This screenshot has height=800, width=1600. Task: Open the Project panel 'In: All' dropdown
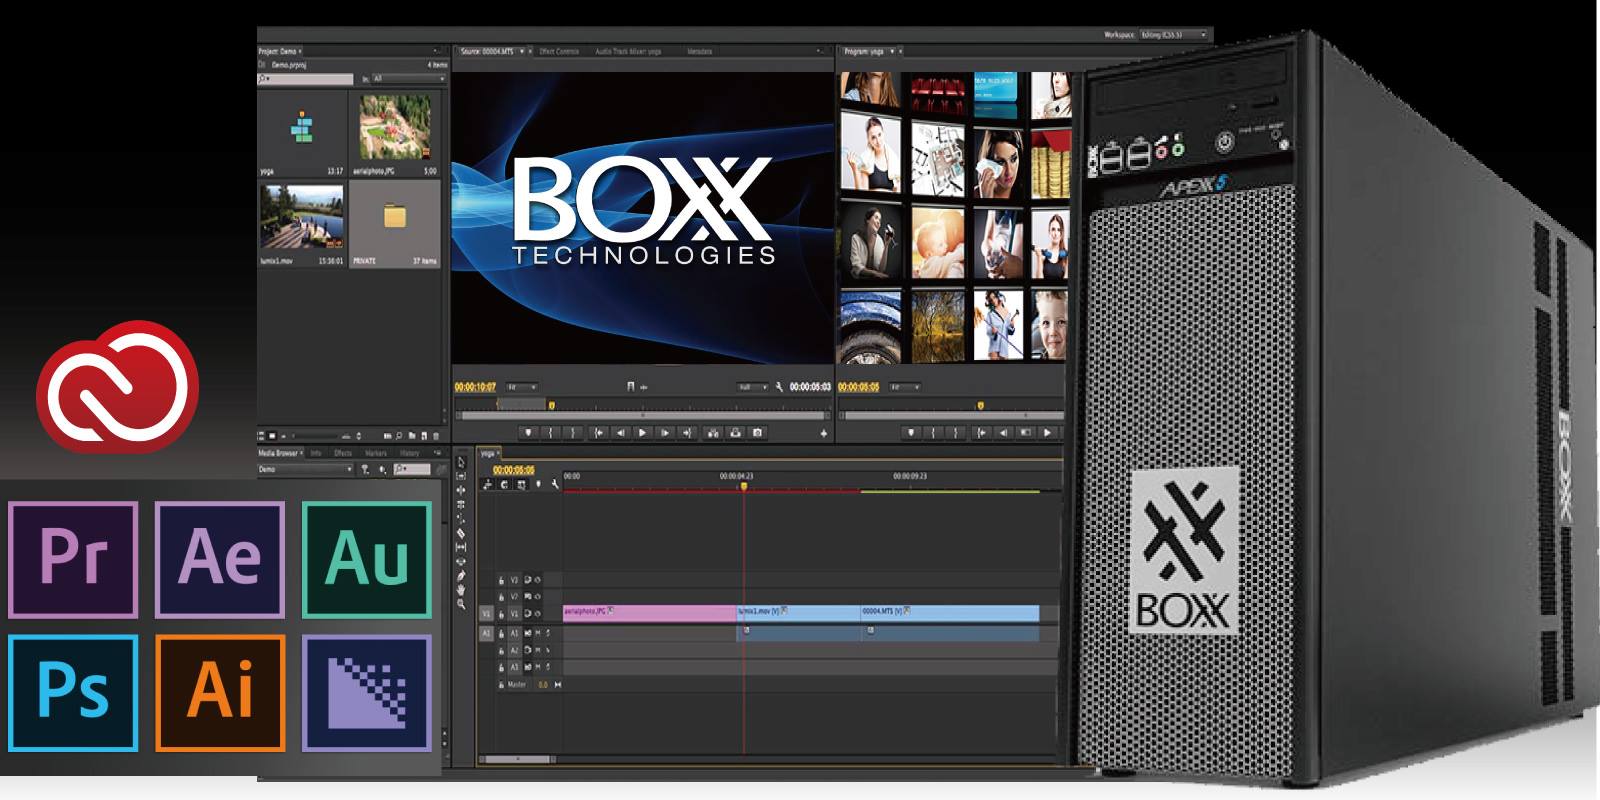pos(409,78)
